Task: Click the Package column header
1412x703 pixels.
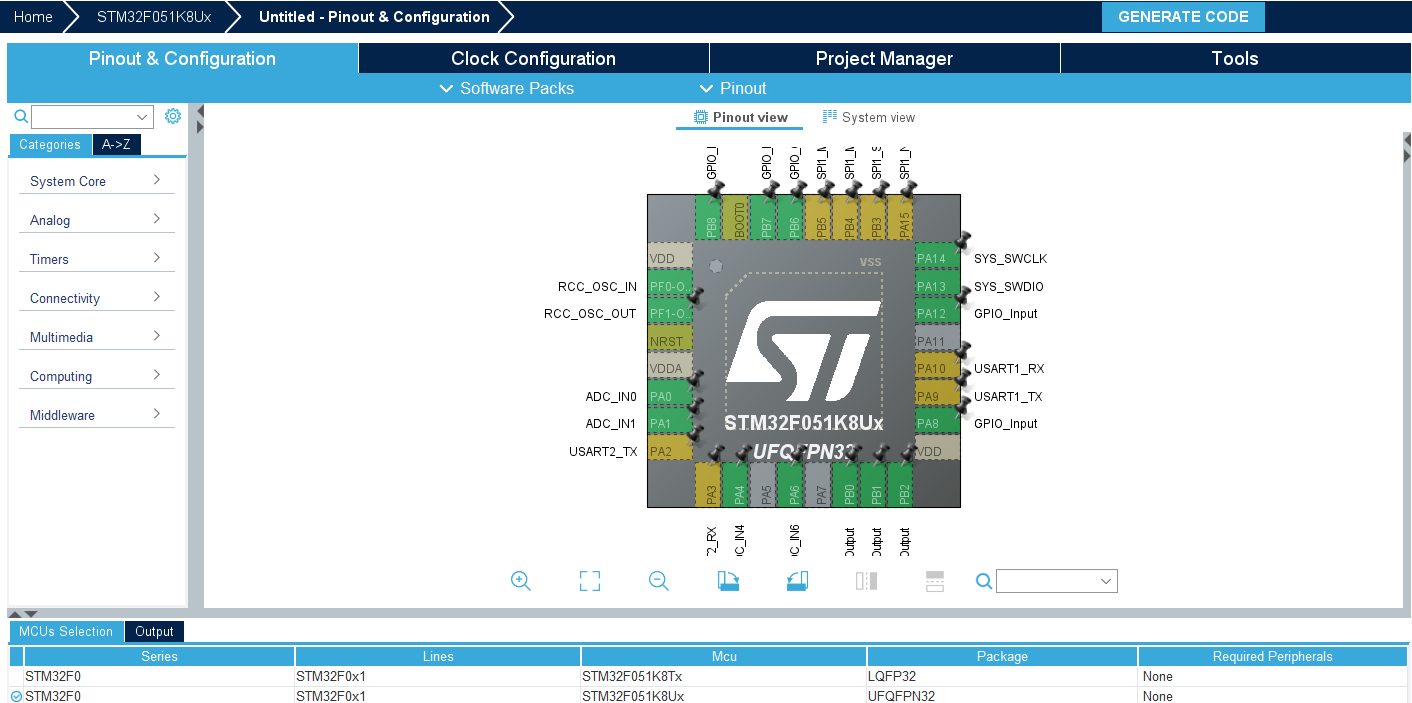Action: 1002,656
